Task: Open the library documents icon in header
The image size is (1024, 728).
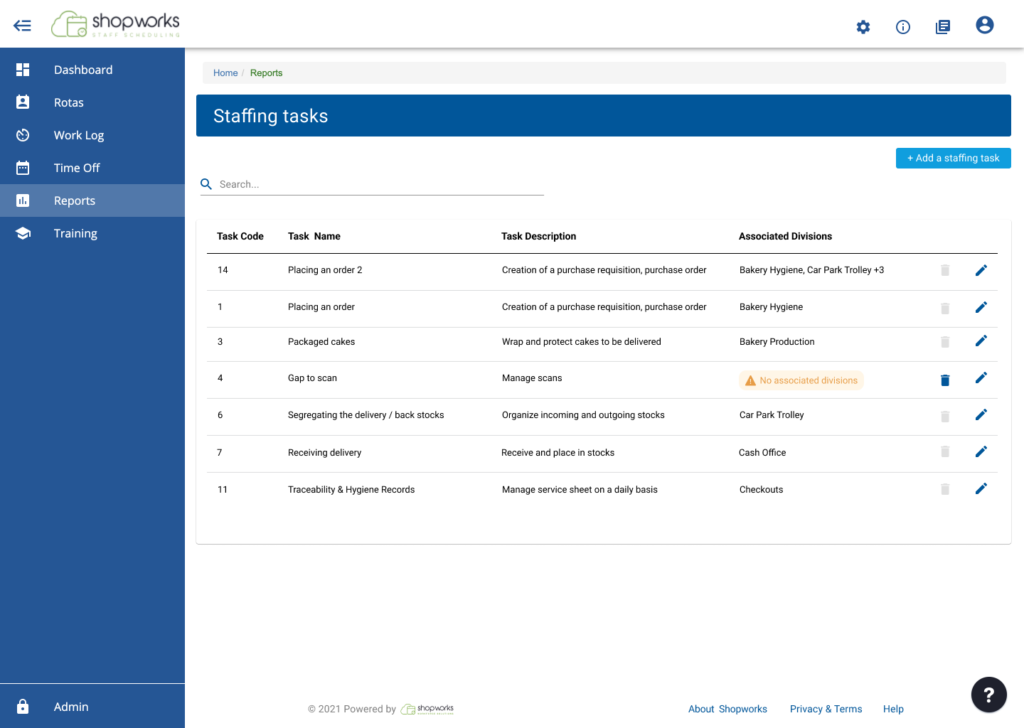Action: (x=942, y=27)
